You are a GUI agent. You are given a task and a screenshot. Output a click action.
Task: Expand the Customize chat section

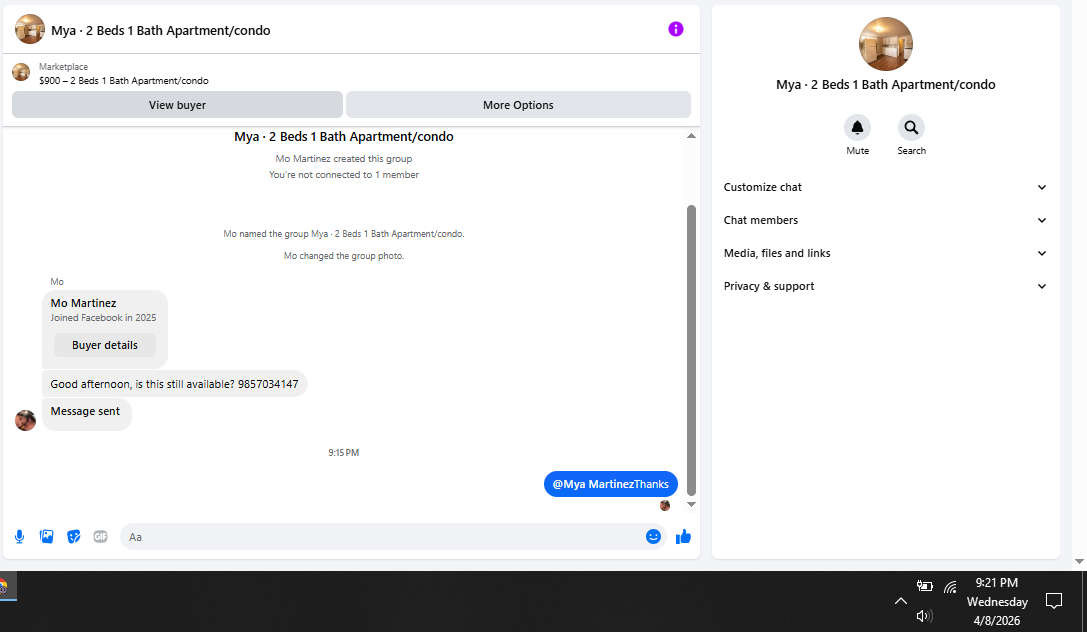click(x=885, y=187)
